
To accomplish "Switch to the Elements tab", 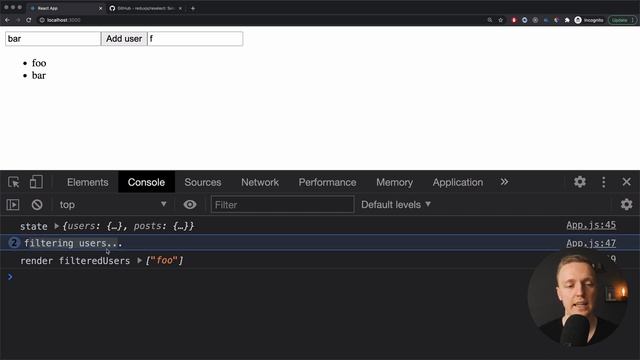I will coord(88,182).
